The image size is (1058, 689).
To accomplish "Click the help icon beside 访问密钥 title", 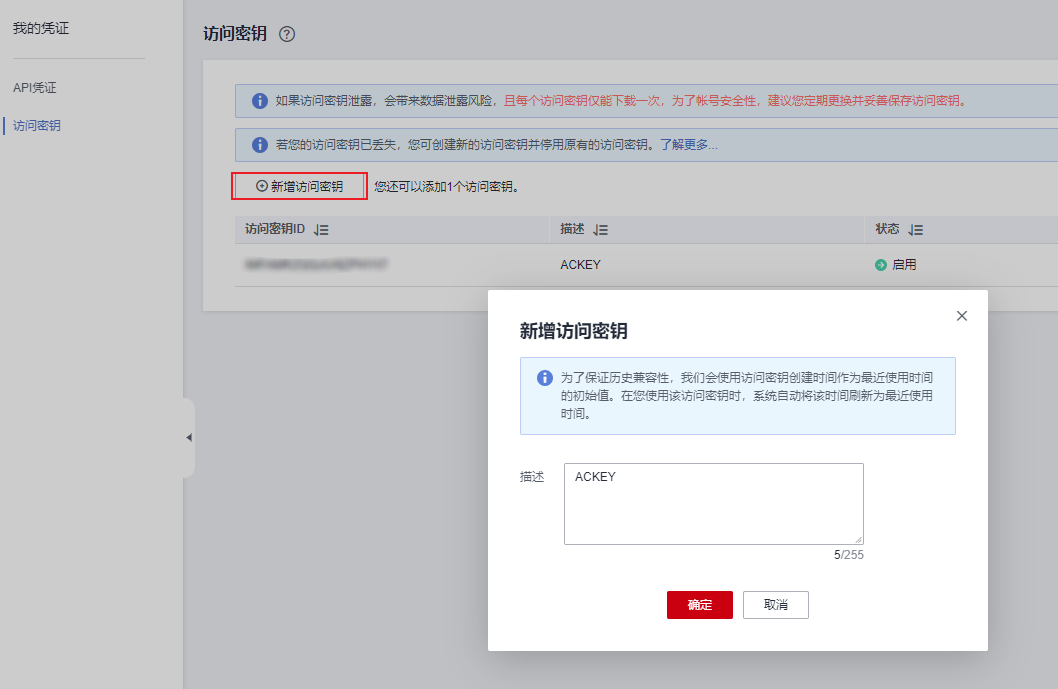I will pyautogui.click(x=287, y=34).
